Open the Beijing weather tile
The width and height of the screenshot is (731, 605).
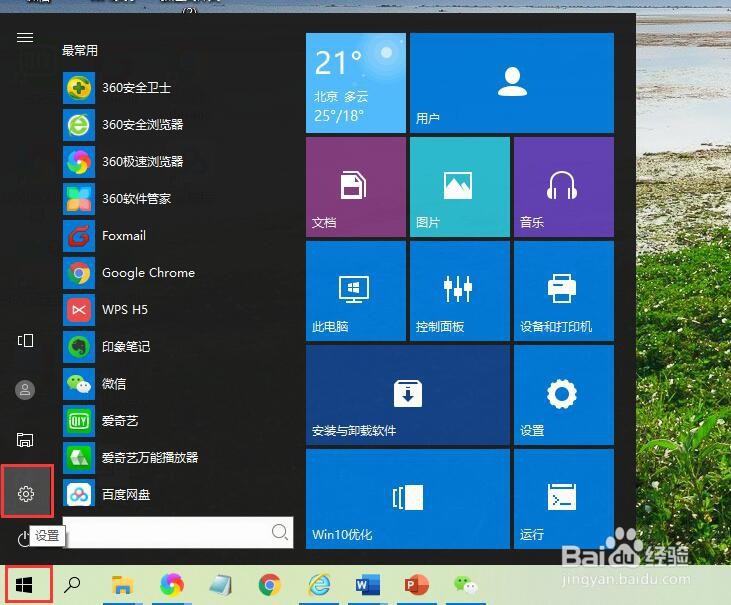[x=356, y=83]
